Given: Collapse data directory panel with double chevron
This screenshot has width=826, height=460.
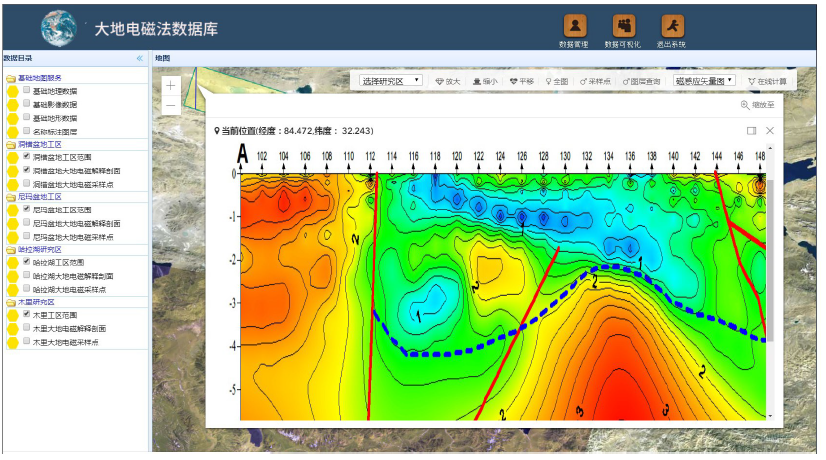Looking at the screenshot, I should pos(140,58).
